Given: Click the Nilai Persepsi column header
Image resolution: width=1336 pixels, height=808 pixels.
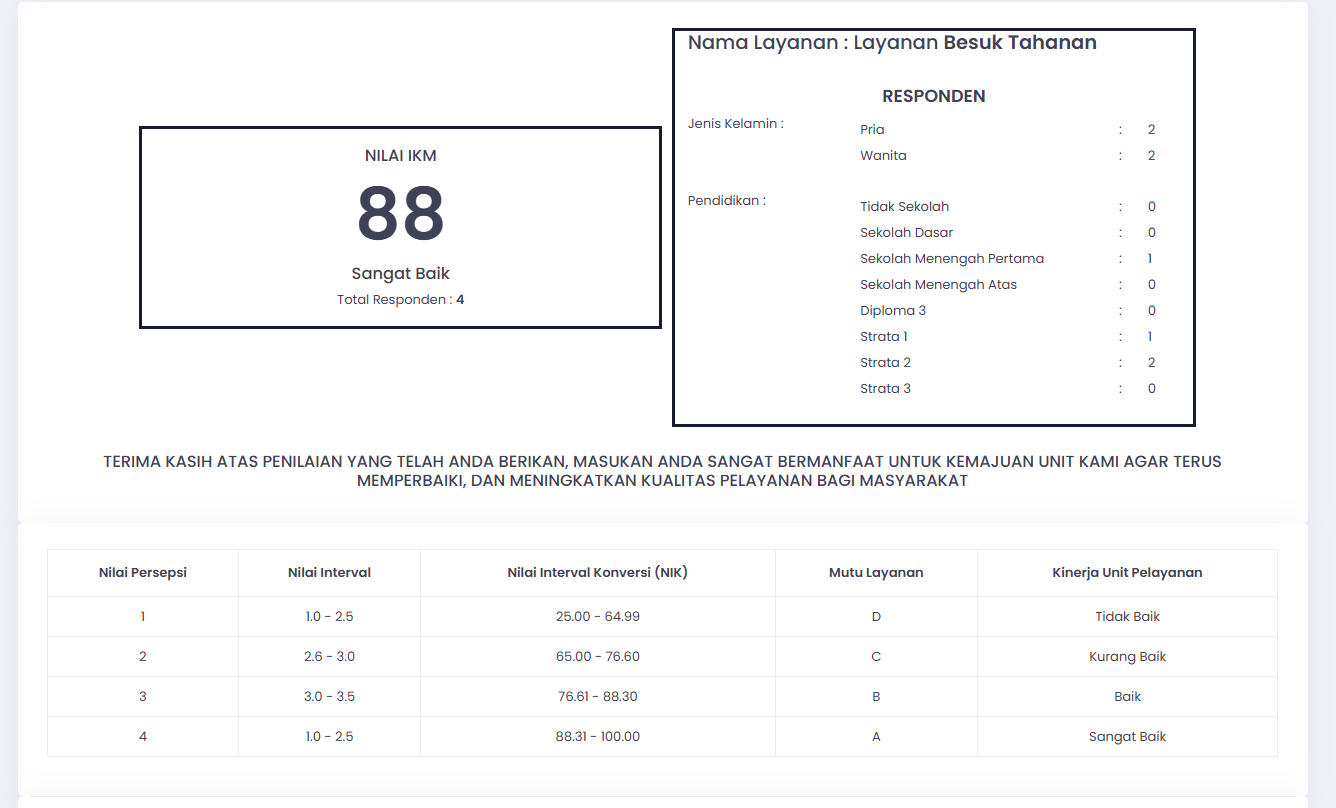Looking at the screenshot, I should pos(143,573).
